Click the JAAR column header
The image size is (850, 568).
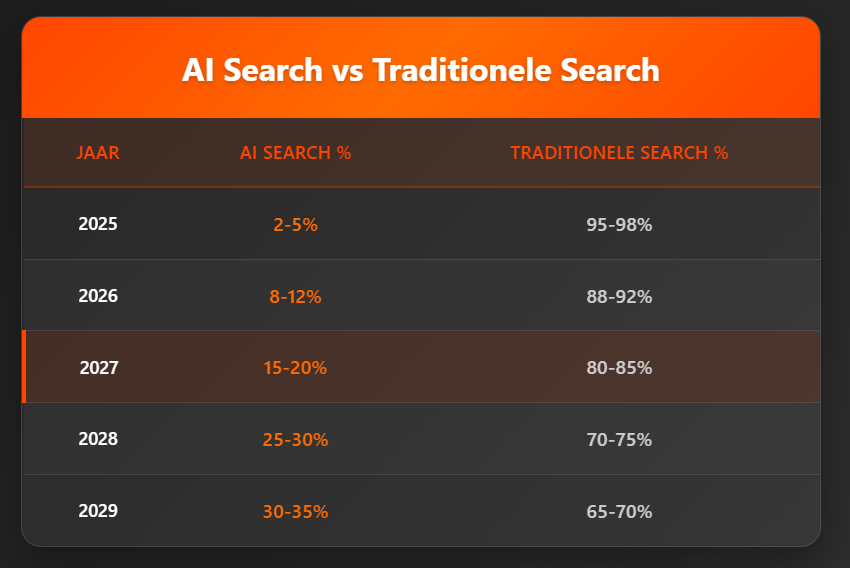[x=98, y=153]
